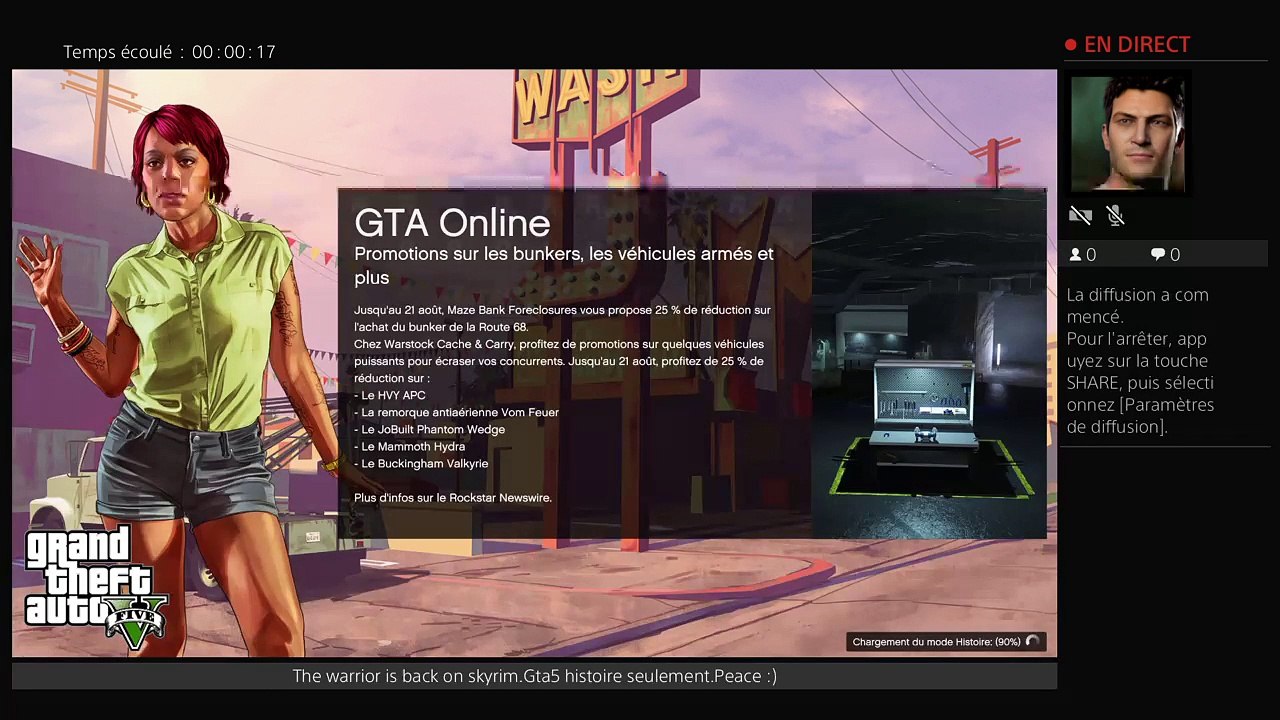
Task: Select the broadcaster avatar thumbnail
Action: click(1128, 134)
